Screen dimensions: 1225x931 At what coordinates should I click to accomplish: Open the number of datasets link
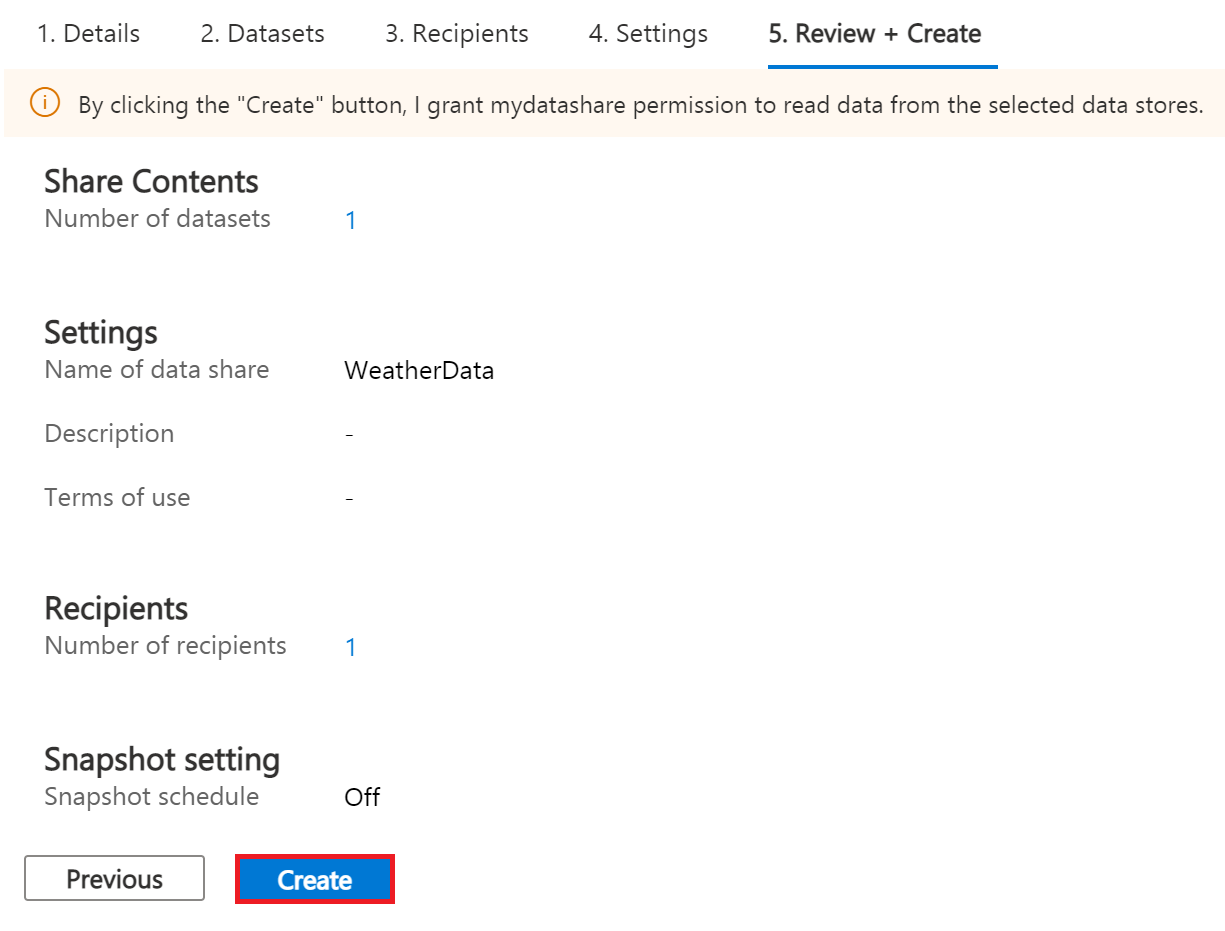point(351,219)
